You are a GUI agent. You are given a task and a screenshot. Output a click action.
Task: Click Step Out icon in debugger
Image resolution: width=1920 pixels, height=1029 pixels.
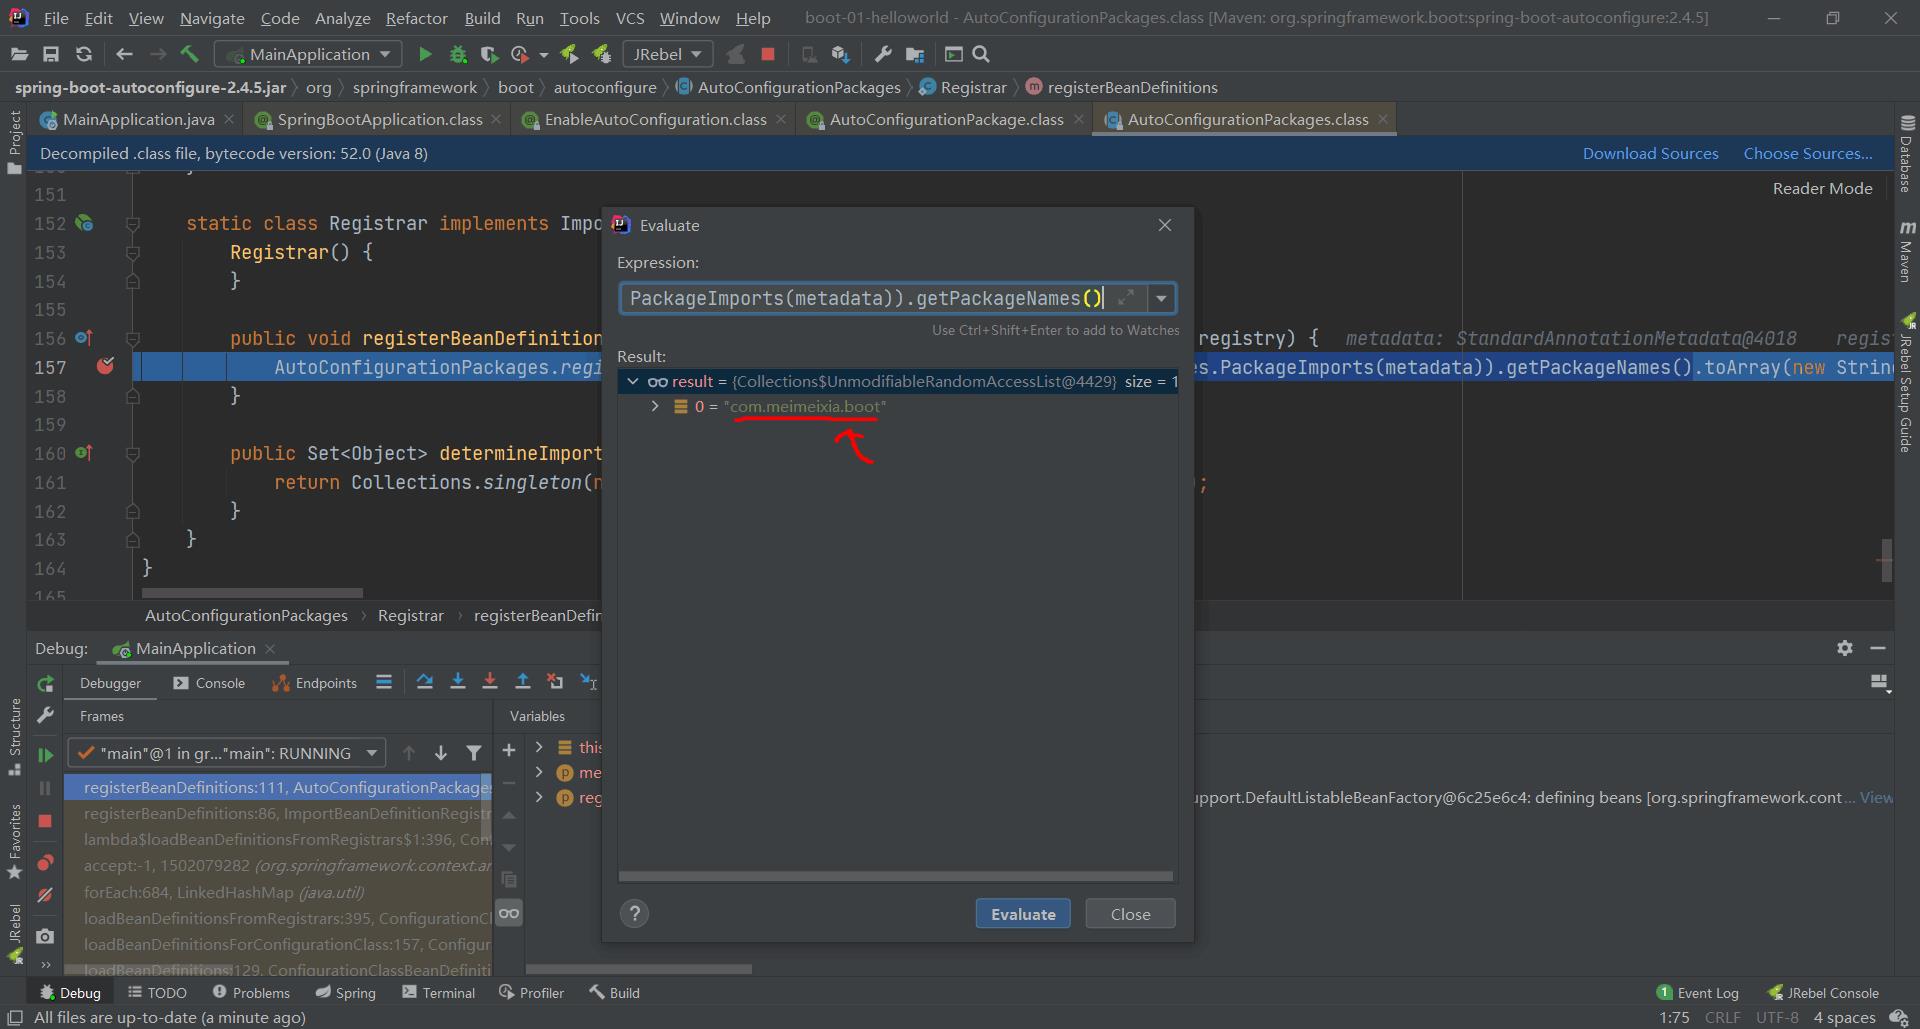522,682
